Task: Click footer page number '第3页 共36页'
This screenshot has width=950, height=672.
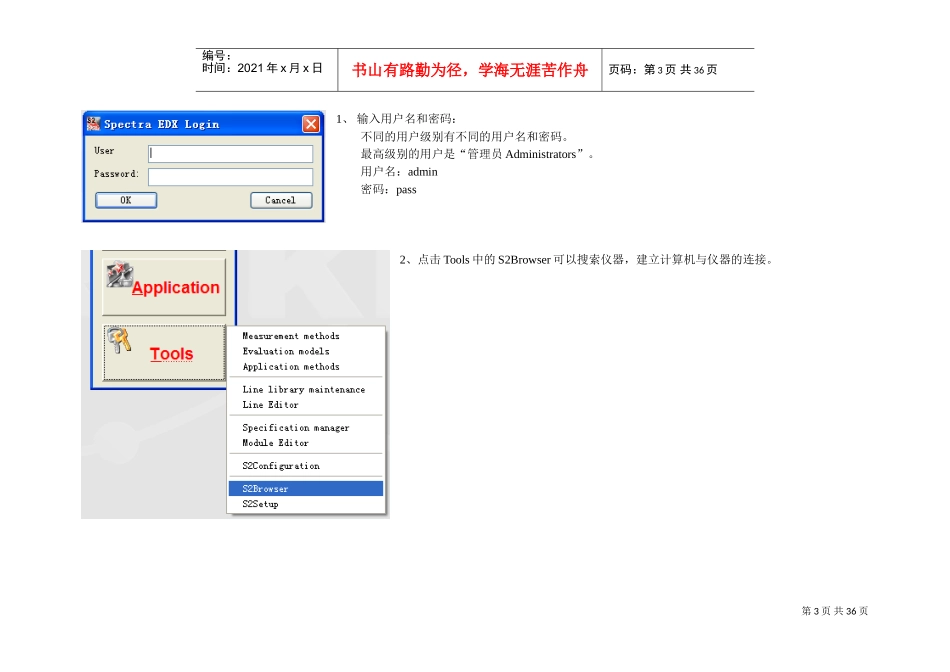Action: pyautogui.click(x=835, y=611)
